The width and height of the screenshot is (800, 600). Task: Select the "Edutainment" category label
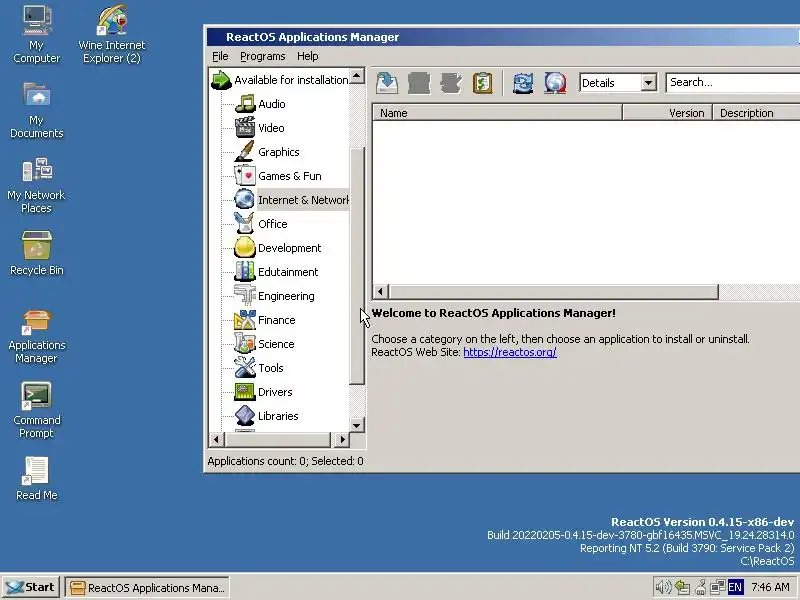288,272
